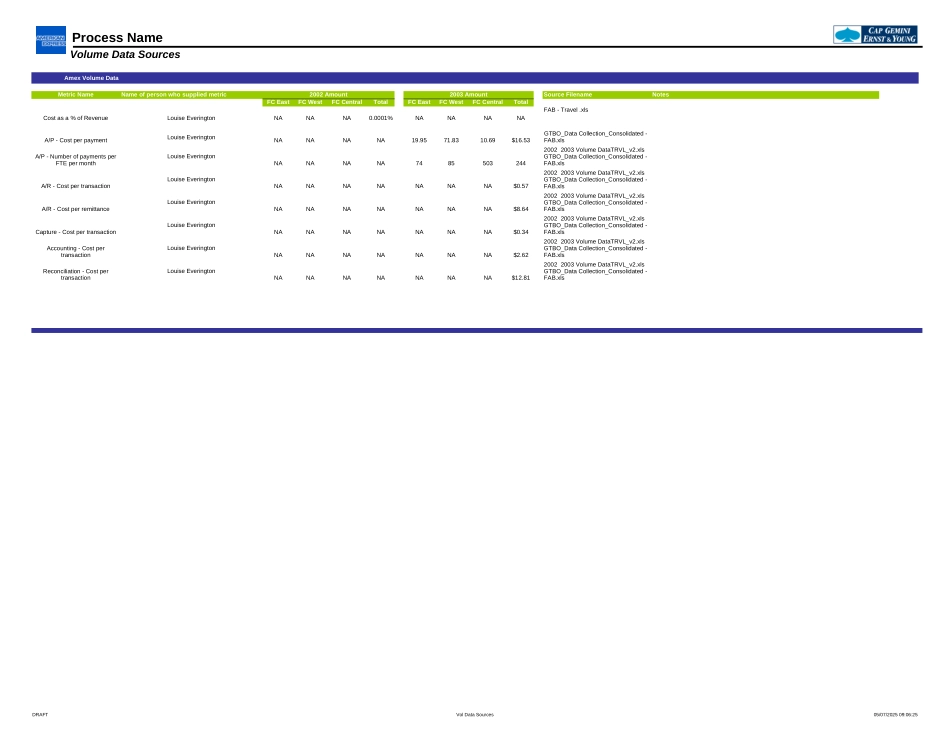Click 'Name of person who supplied metric' header
The image size is (950, 735).
click(173, 95)
